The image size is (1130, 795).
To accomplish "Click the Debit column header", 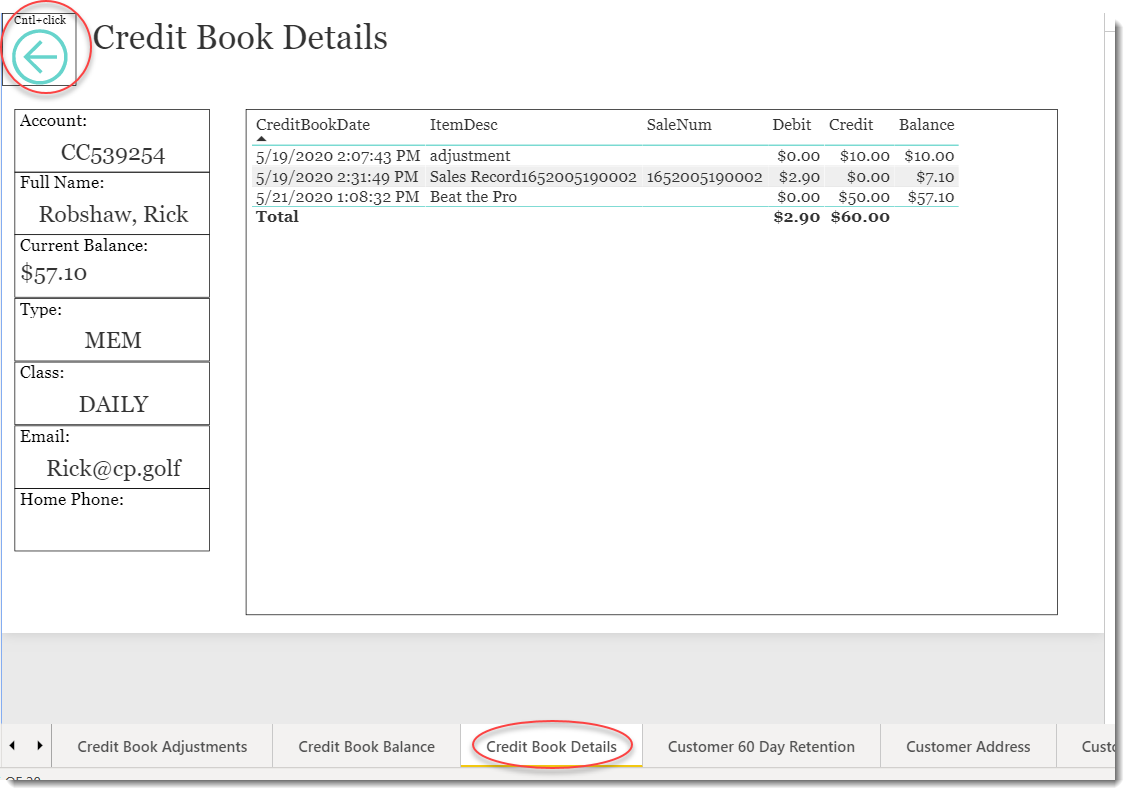I will [x=791, y=125].
